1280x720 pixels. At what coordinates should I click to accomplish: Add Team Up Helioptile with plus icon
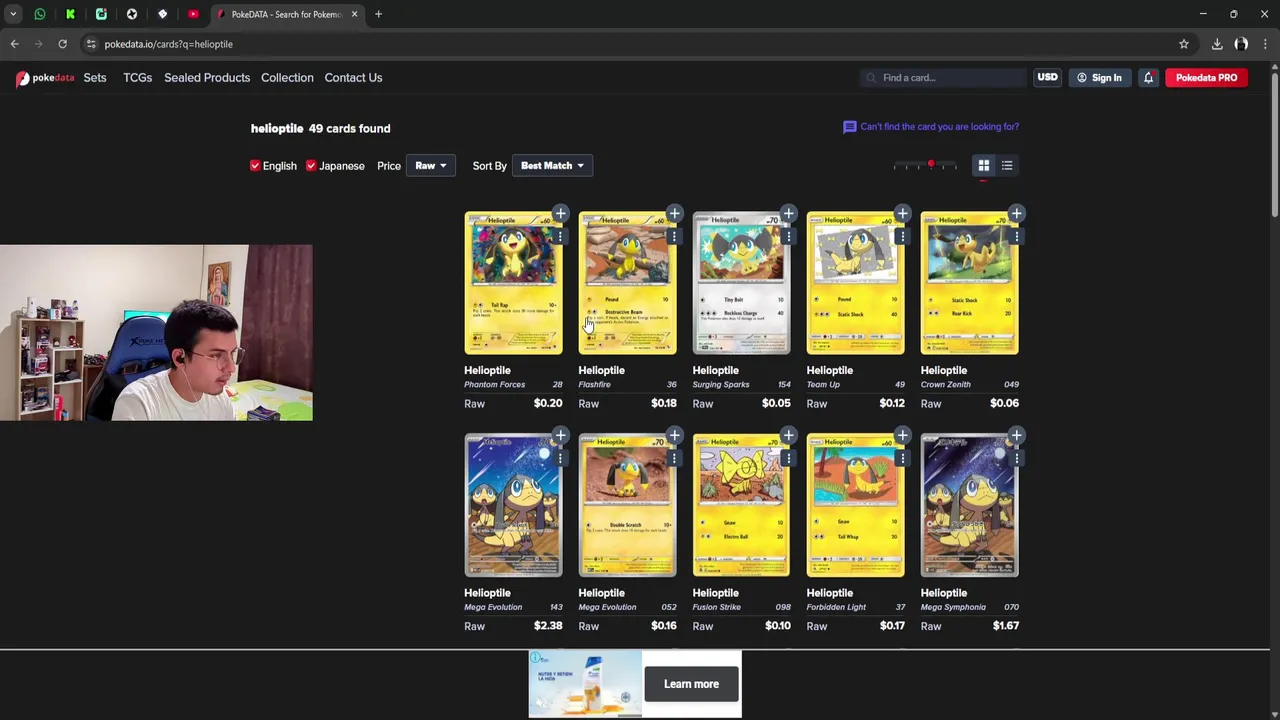click(x=902, y=213)
